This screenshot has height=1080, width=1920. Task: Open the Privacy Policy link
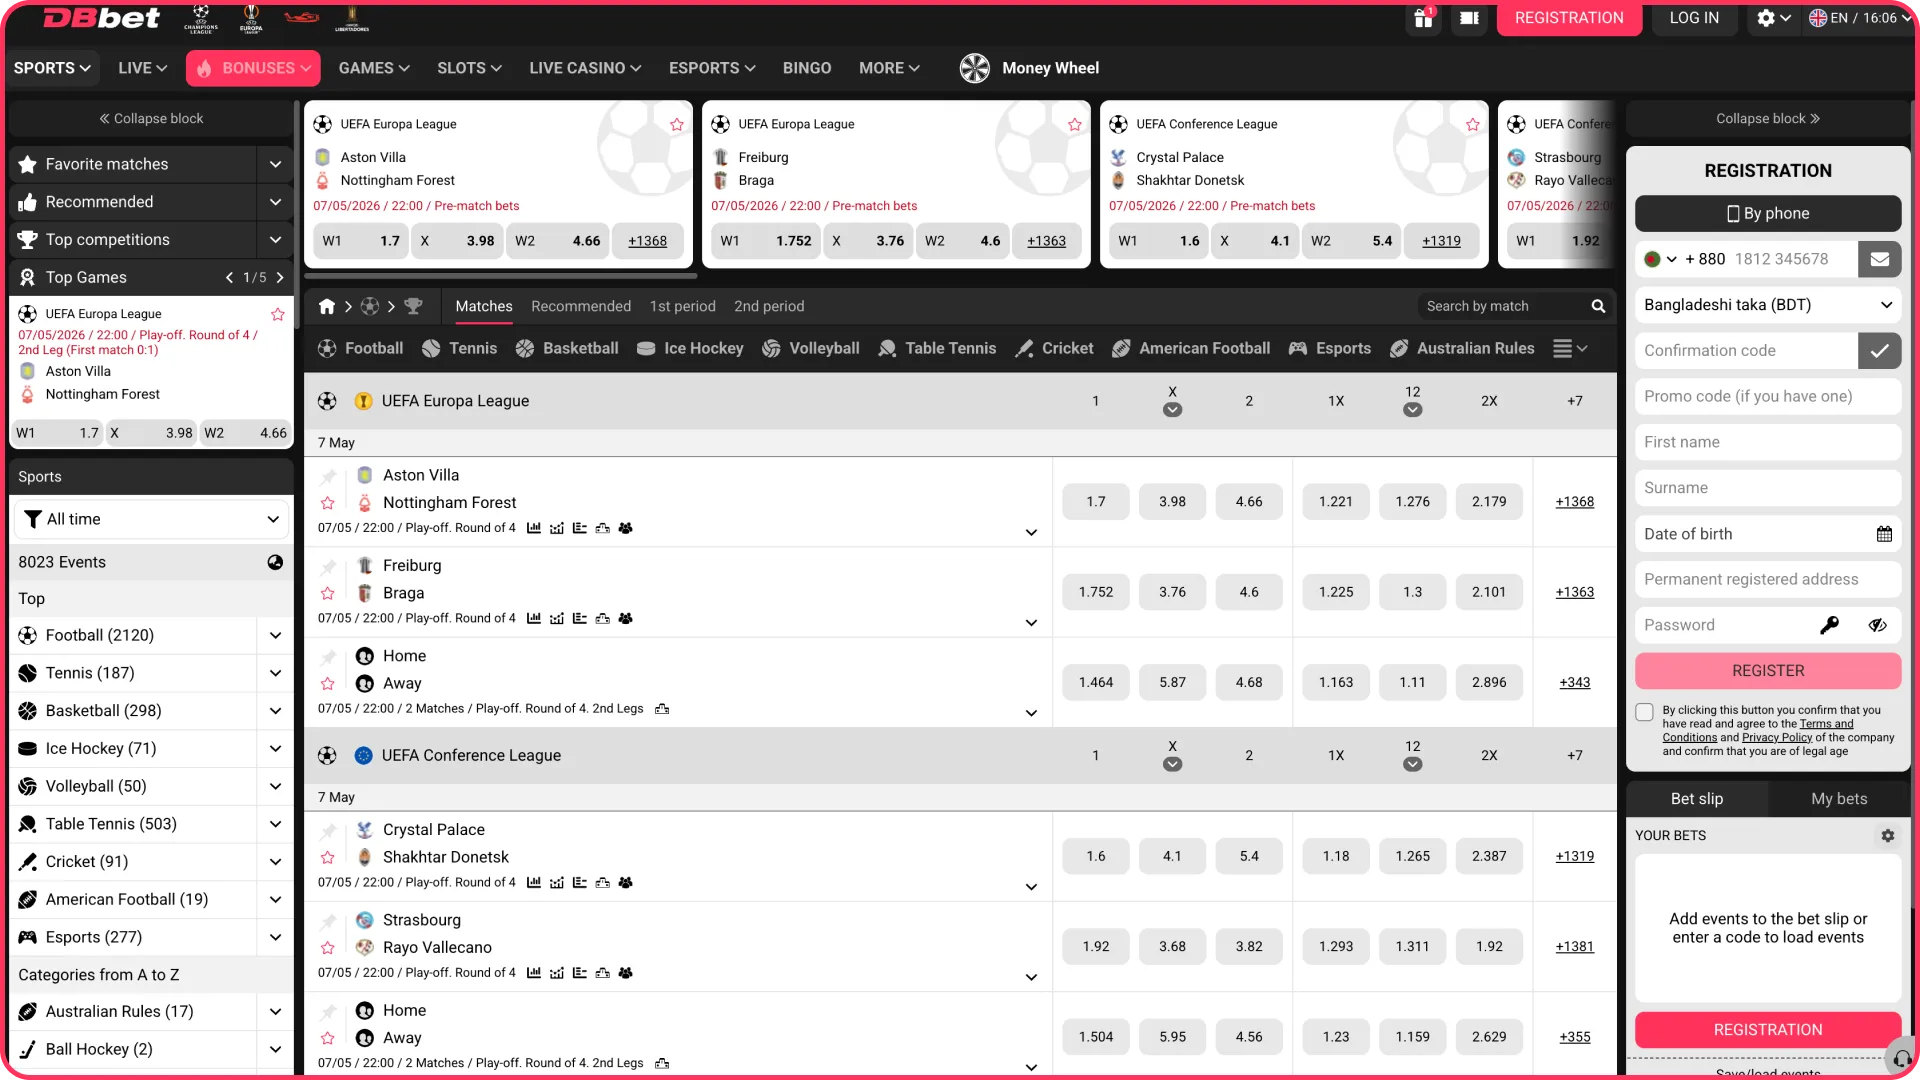point(1777,738)
